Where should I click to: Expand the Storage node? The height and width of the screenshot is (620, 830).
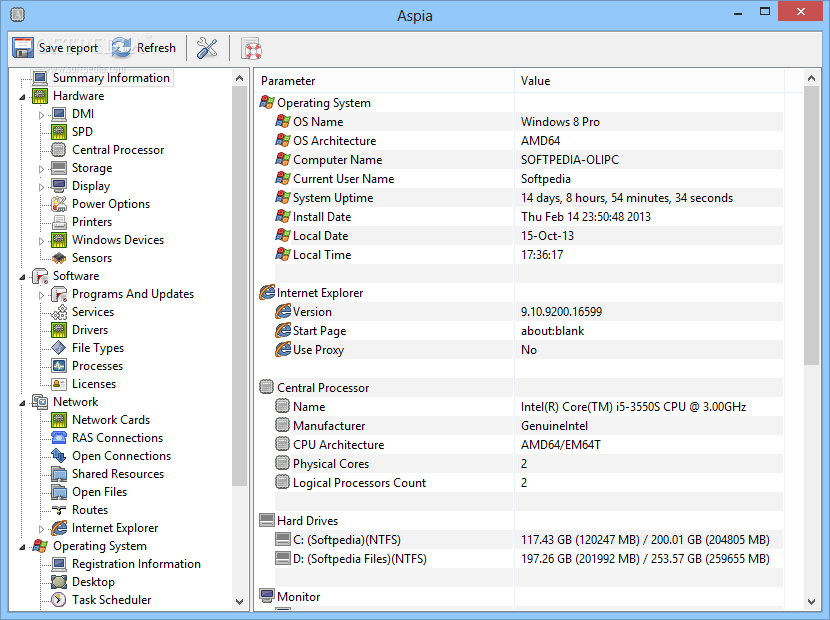coord(41,169)
